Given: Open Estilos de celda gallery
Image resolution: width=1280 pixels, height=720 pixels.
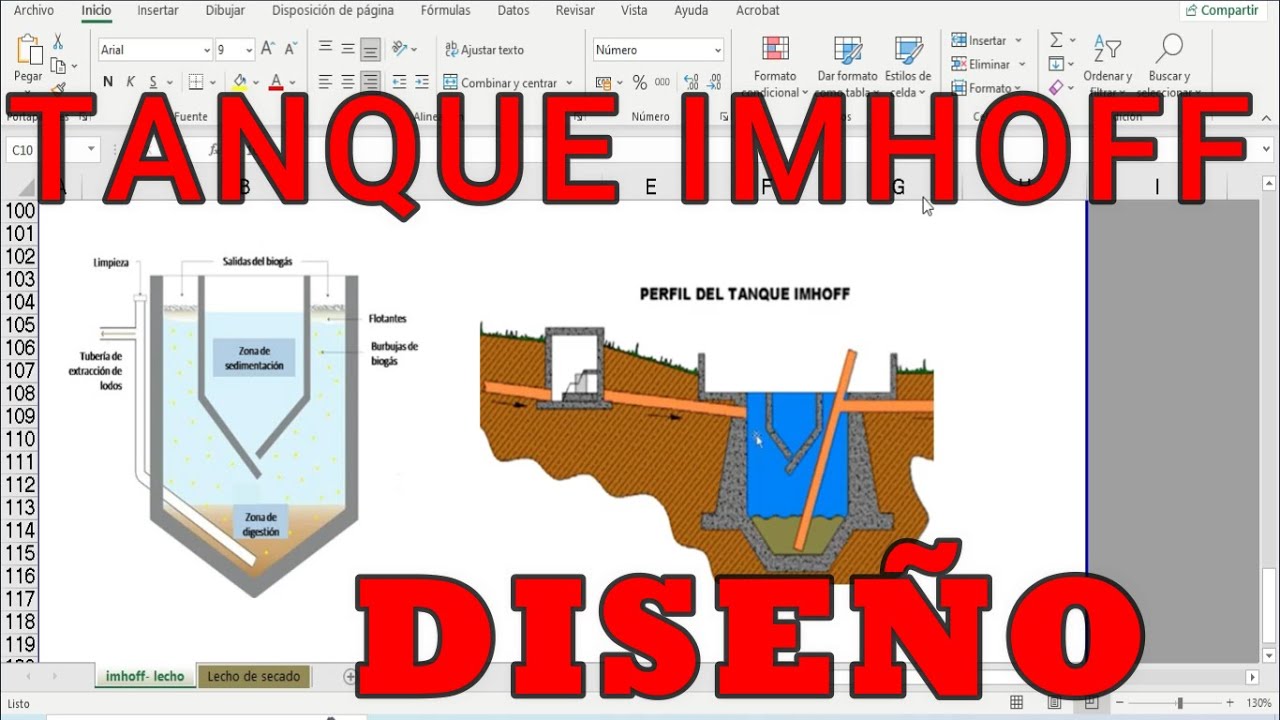Looking at the screenshot, I should pos(908,66).
